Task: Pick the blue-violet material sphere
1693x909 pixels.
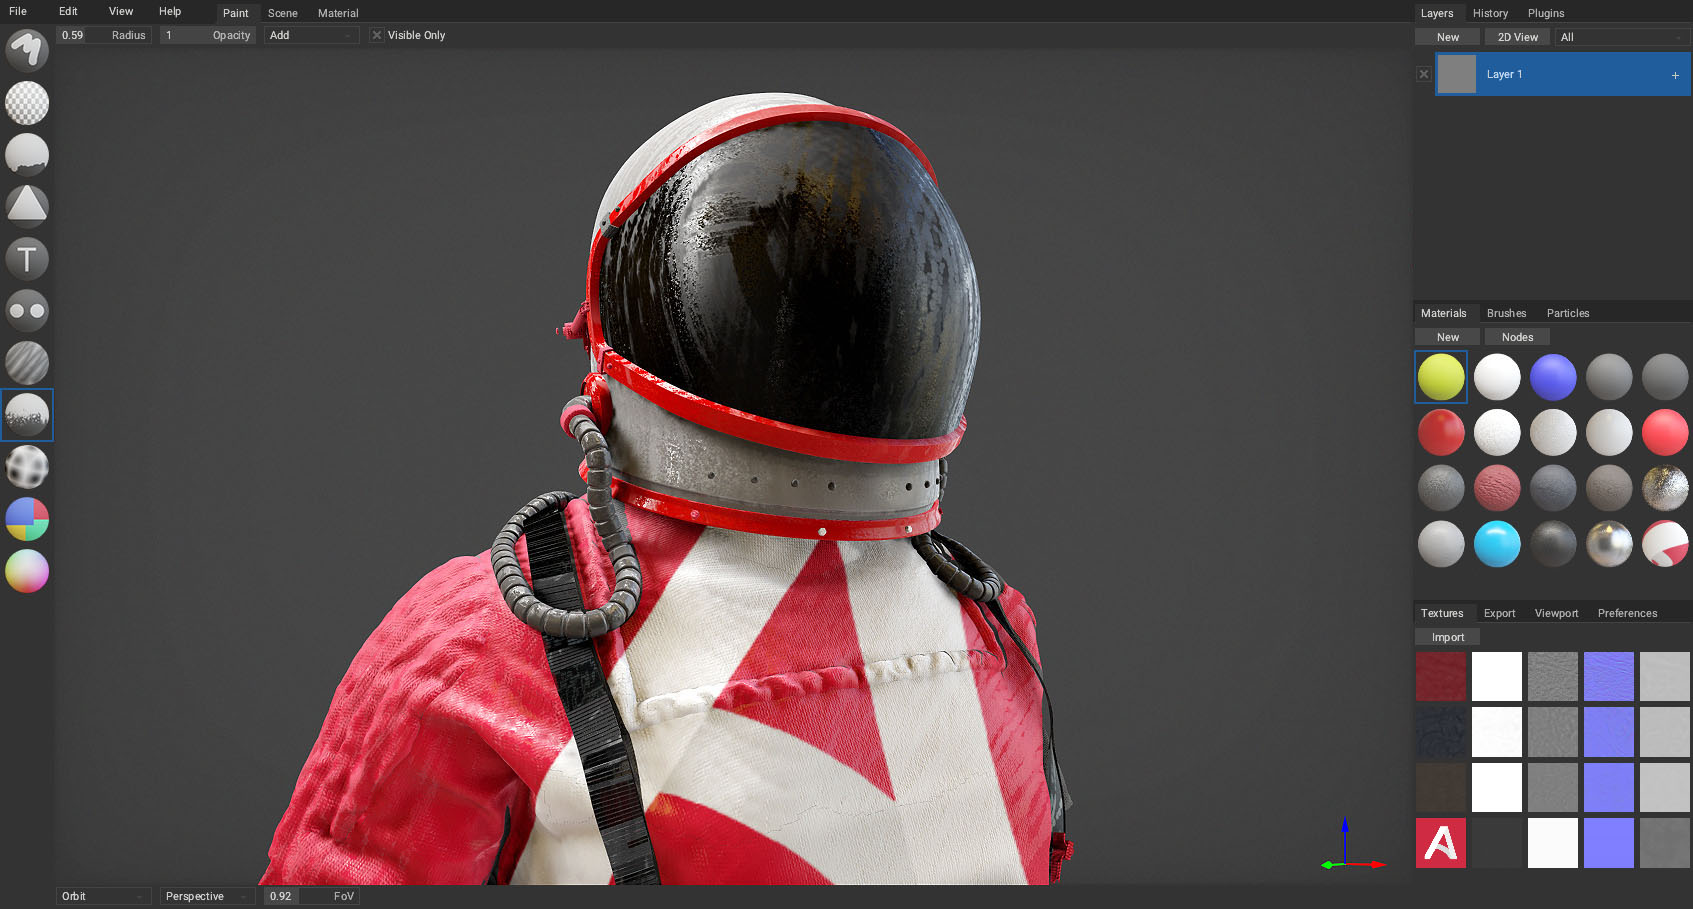Action: point(1553,377)
